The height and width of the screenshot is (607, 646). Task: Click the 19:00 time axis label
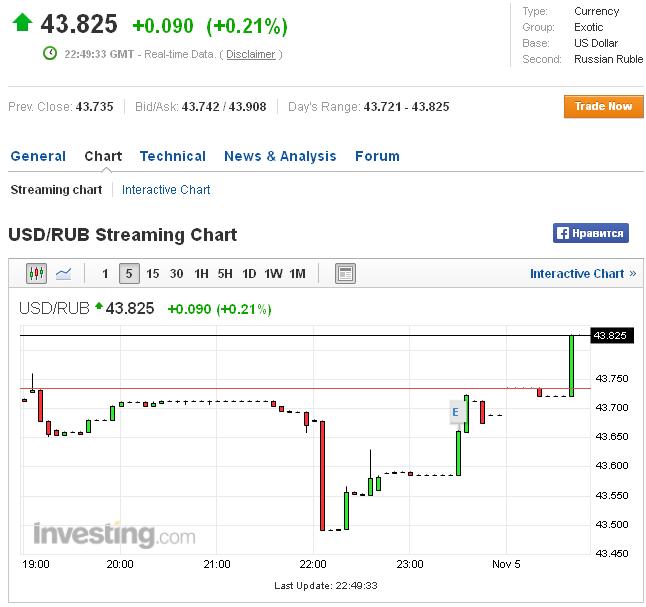tap(36, 564)
